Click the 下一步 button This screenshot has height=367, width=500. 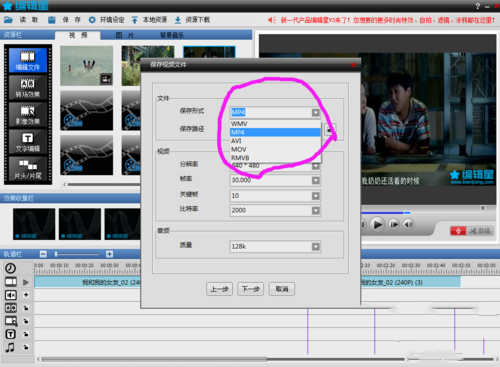(x=251, y=289)
